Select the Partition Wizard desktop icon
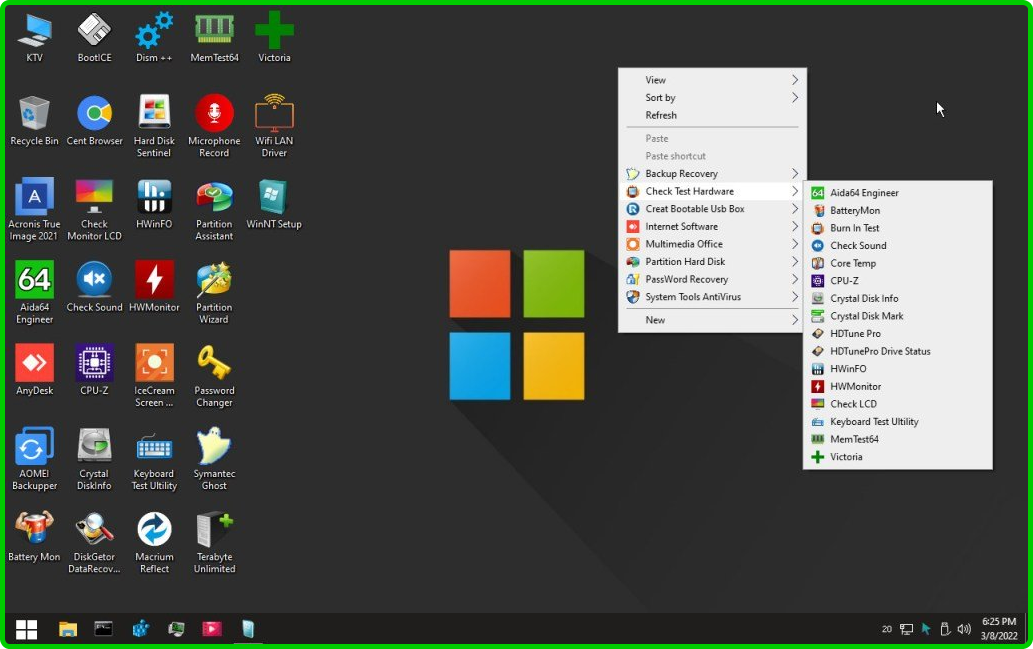 (x=214, y=293)
